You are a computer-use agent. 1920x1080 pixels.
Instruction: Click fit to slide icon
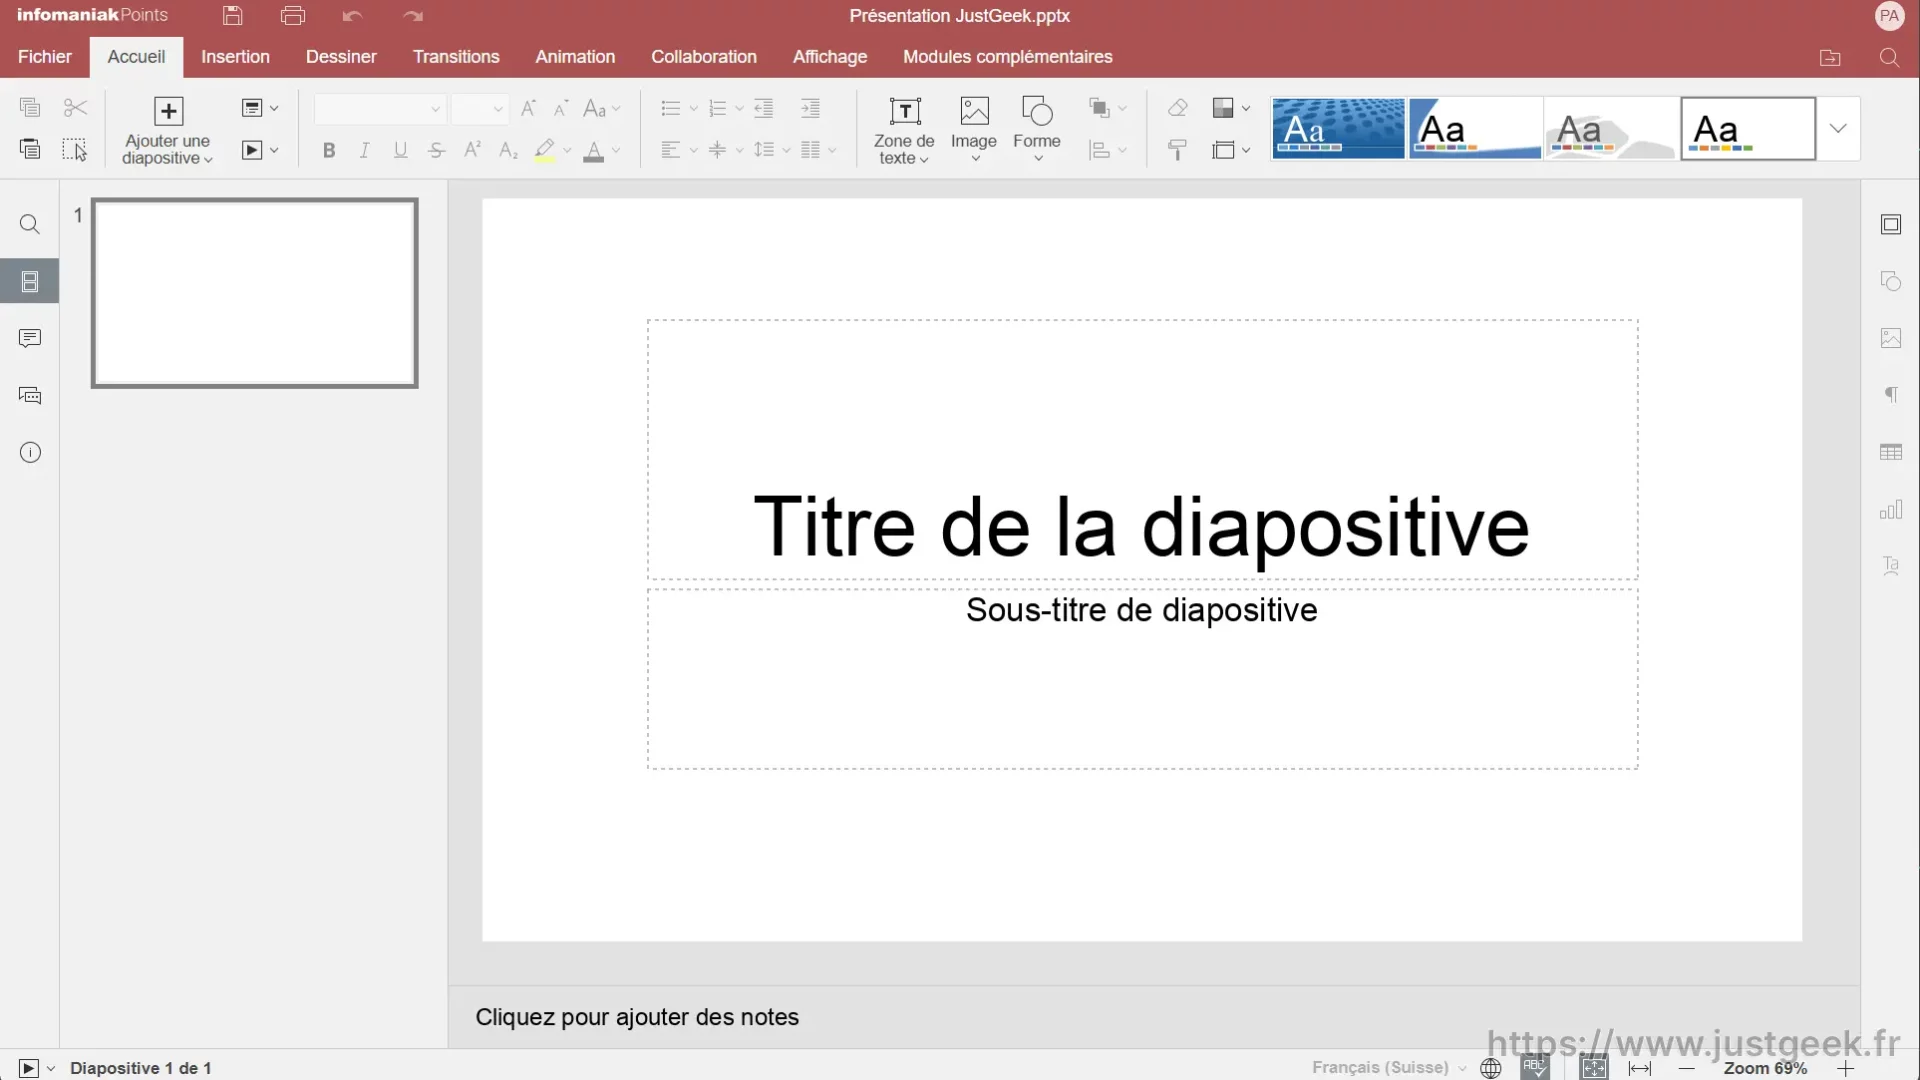[x=1594, y=1068]
